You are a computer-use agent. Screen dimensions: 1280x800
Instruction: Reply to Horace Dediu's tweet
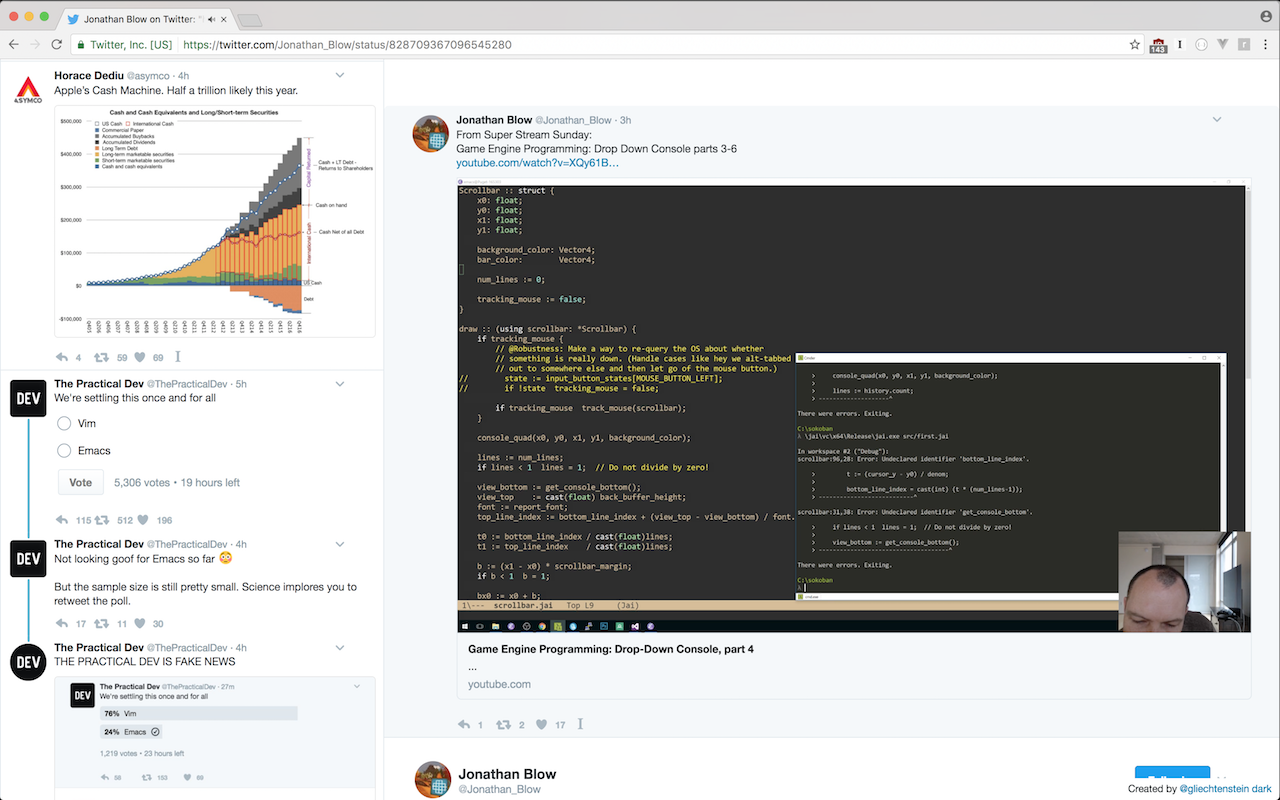pos(62,357)
